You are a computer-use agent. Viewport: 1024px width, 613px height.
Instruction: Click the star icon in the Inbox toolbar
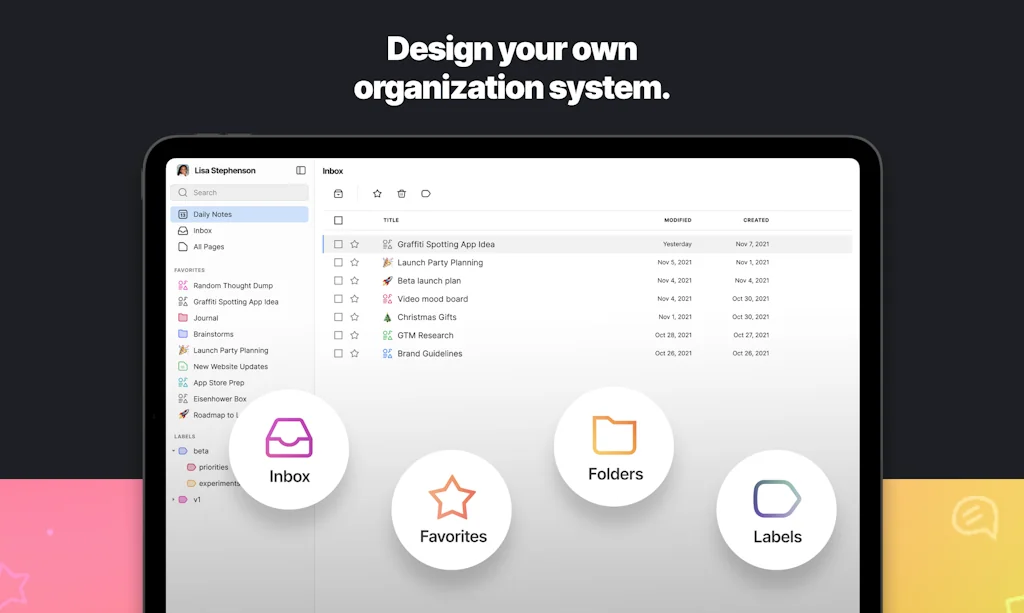point(377,194)
